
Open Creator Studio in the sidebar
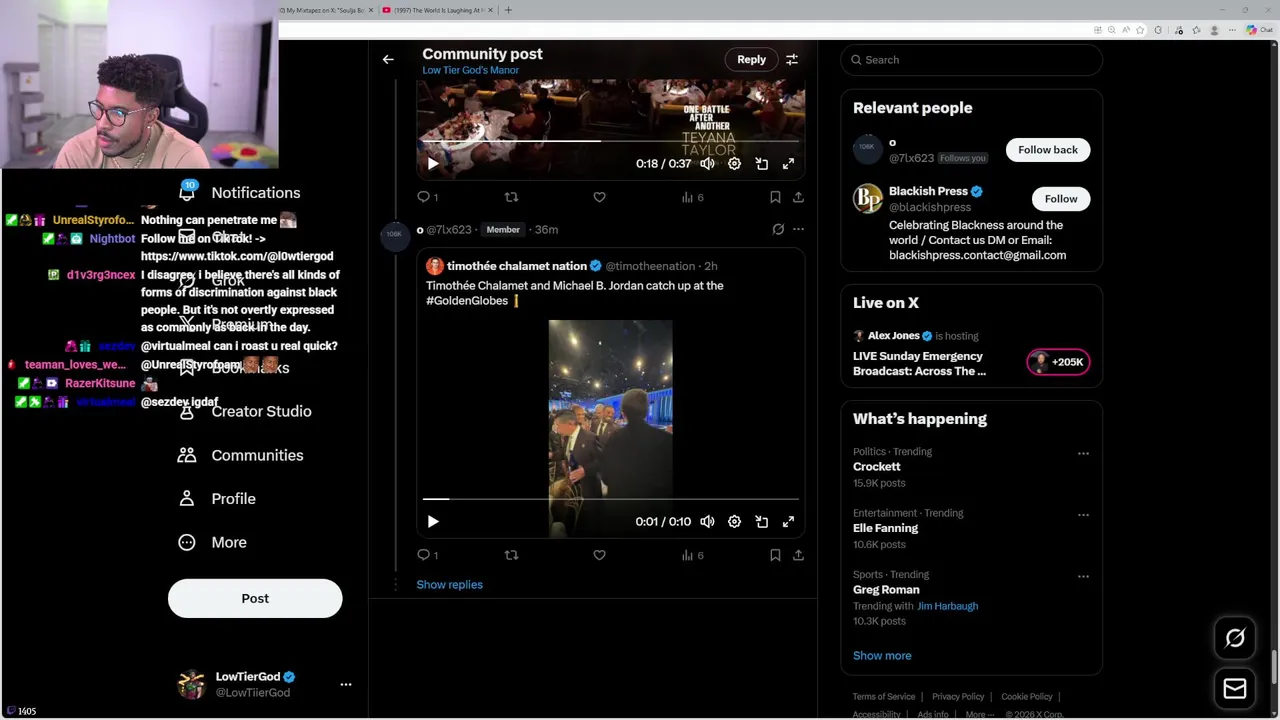245,411
